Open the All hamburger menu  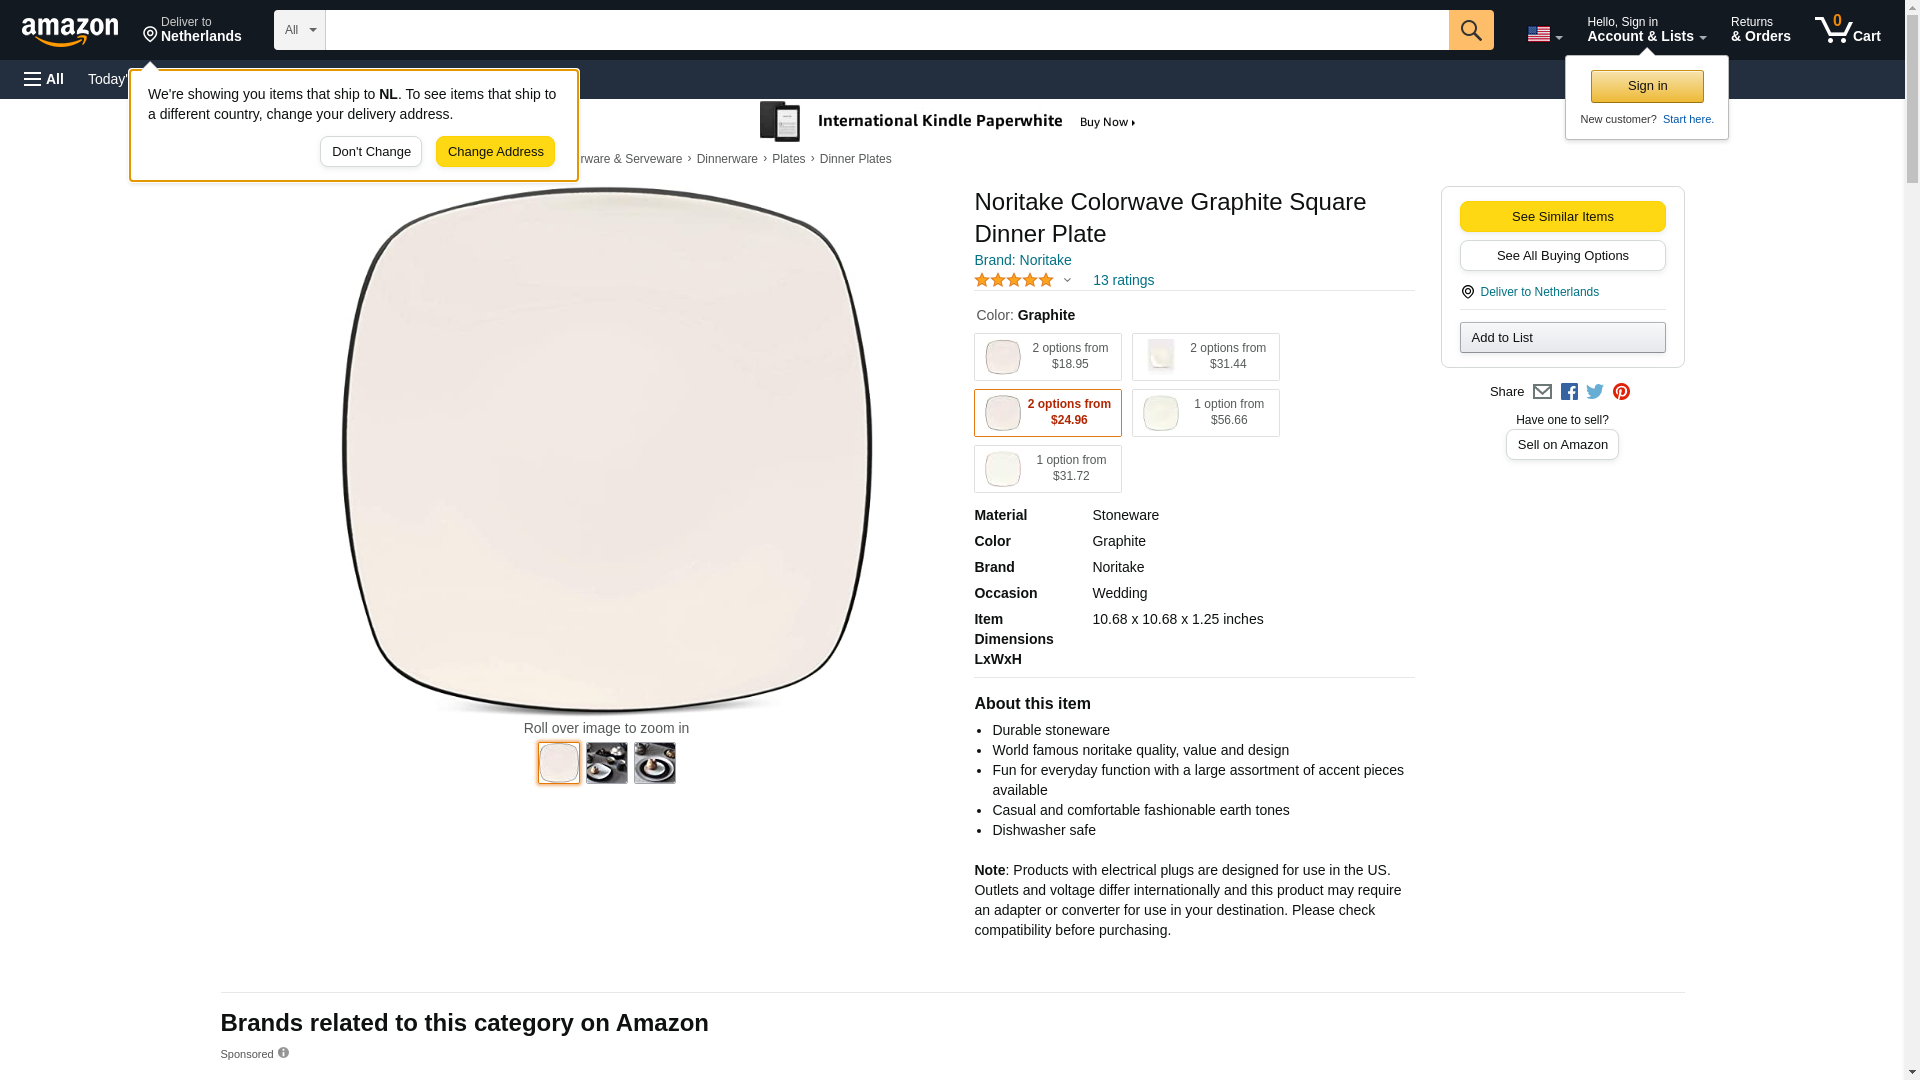[x=44, y=79]
